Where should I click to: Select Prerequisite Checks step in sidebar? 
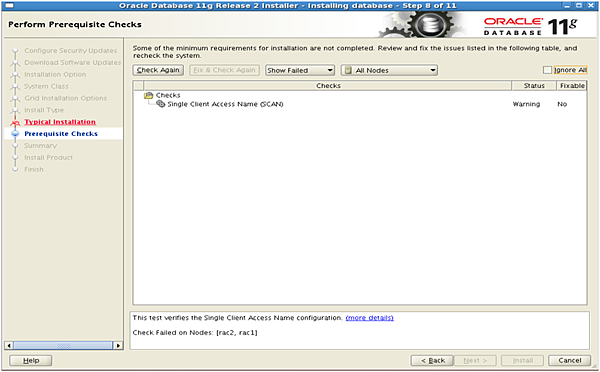click(x=61, y=134)
